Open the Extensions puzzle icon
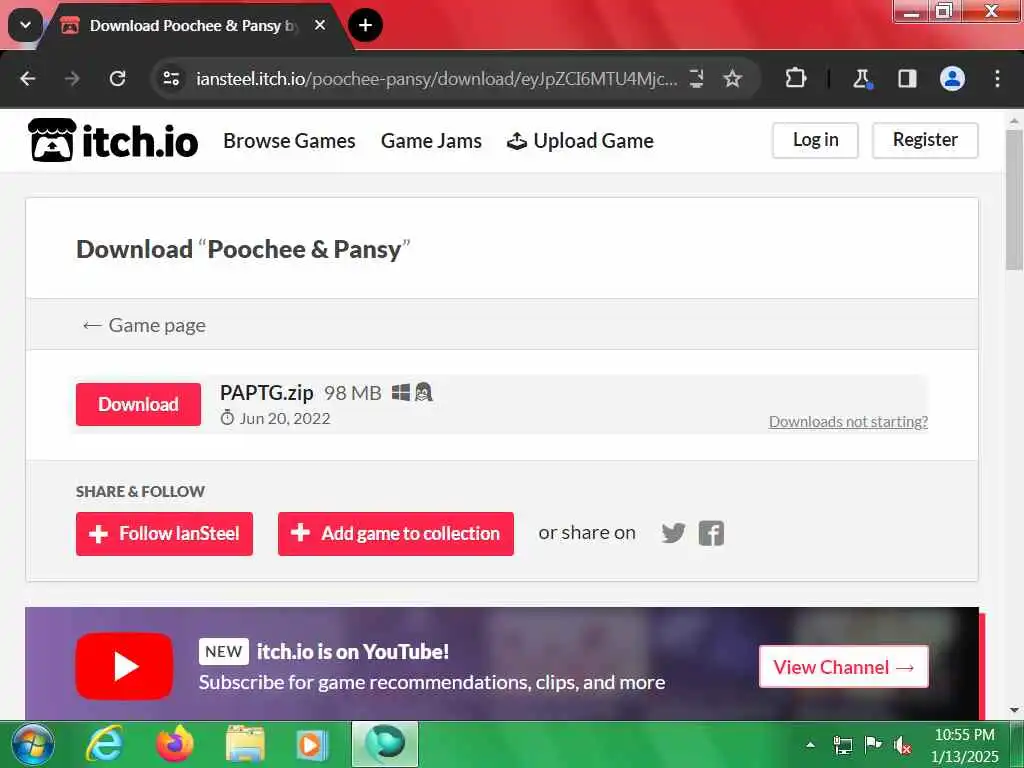Viewport: 1024px width, 768px height. point(795,79)
